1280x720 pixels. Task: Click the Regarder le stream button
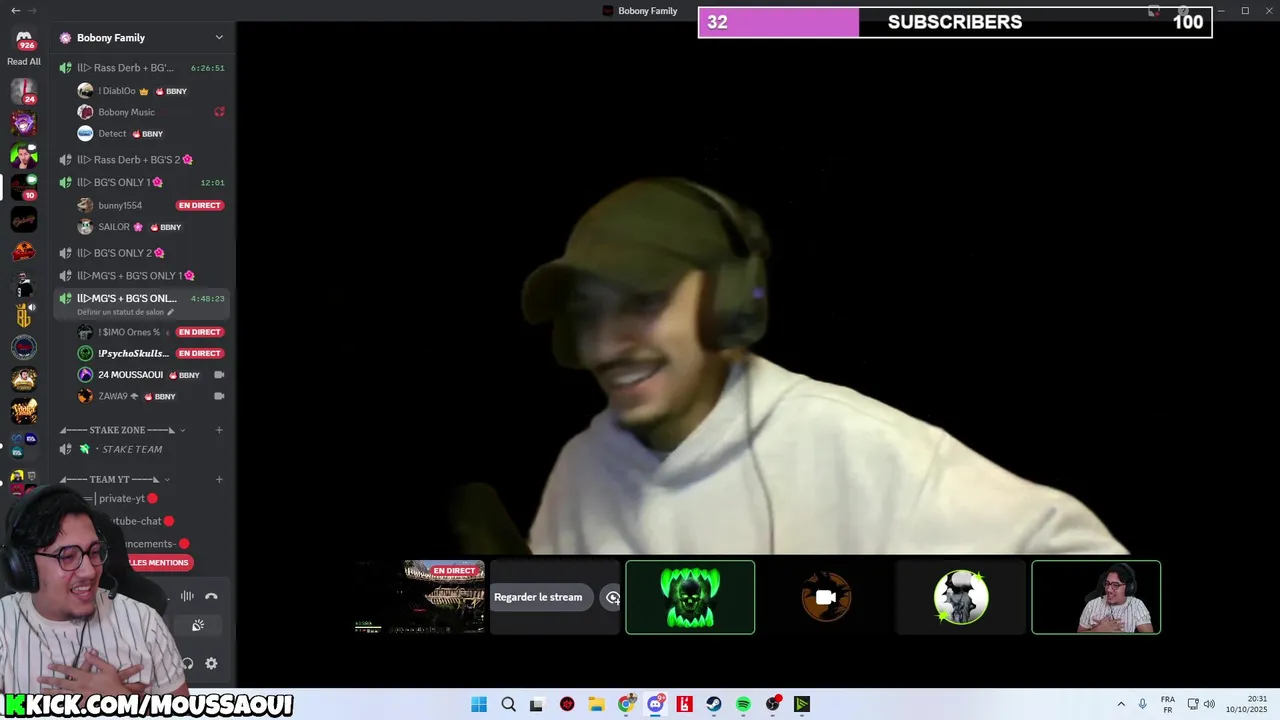tap(538, 597)
